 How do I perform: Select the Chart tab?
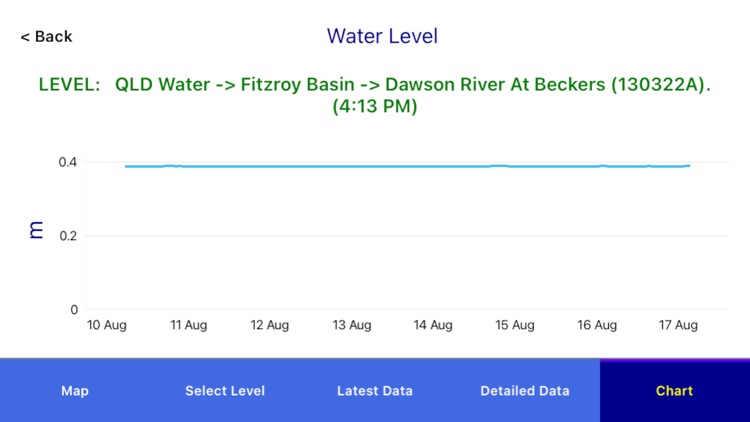point(675,391)
